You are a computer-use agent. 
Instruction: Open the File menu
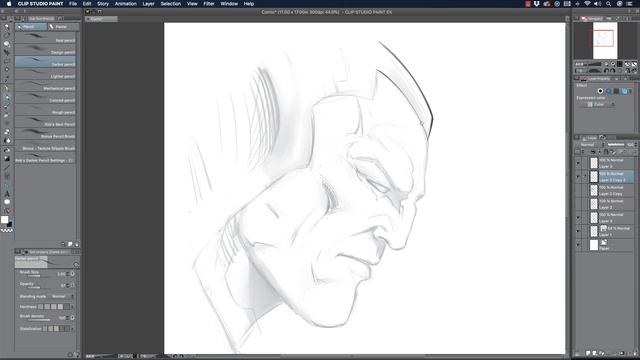point(73,4)
